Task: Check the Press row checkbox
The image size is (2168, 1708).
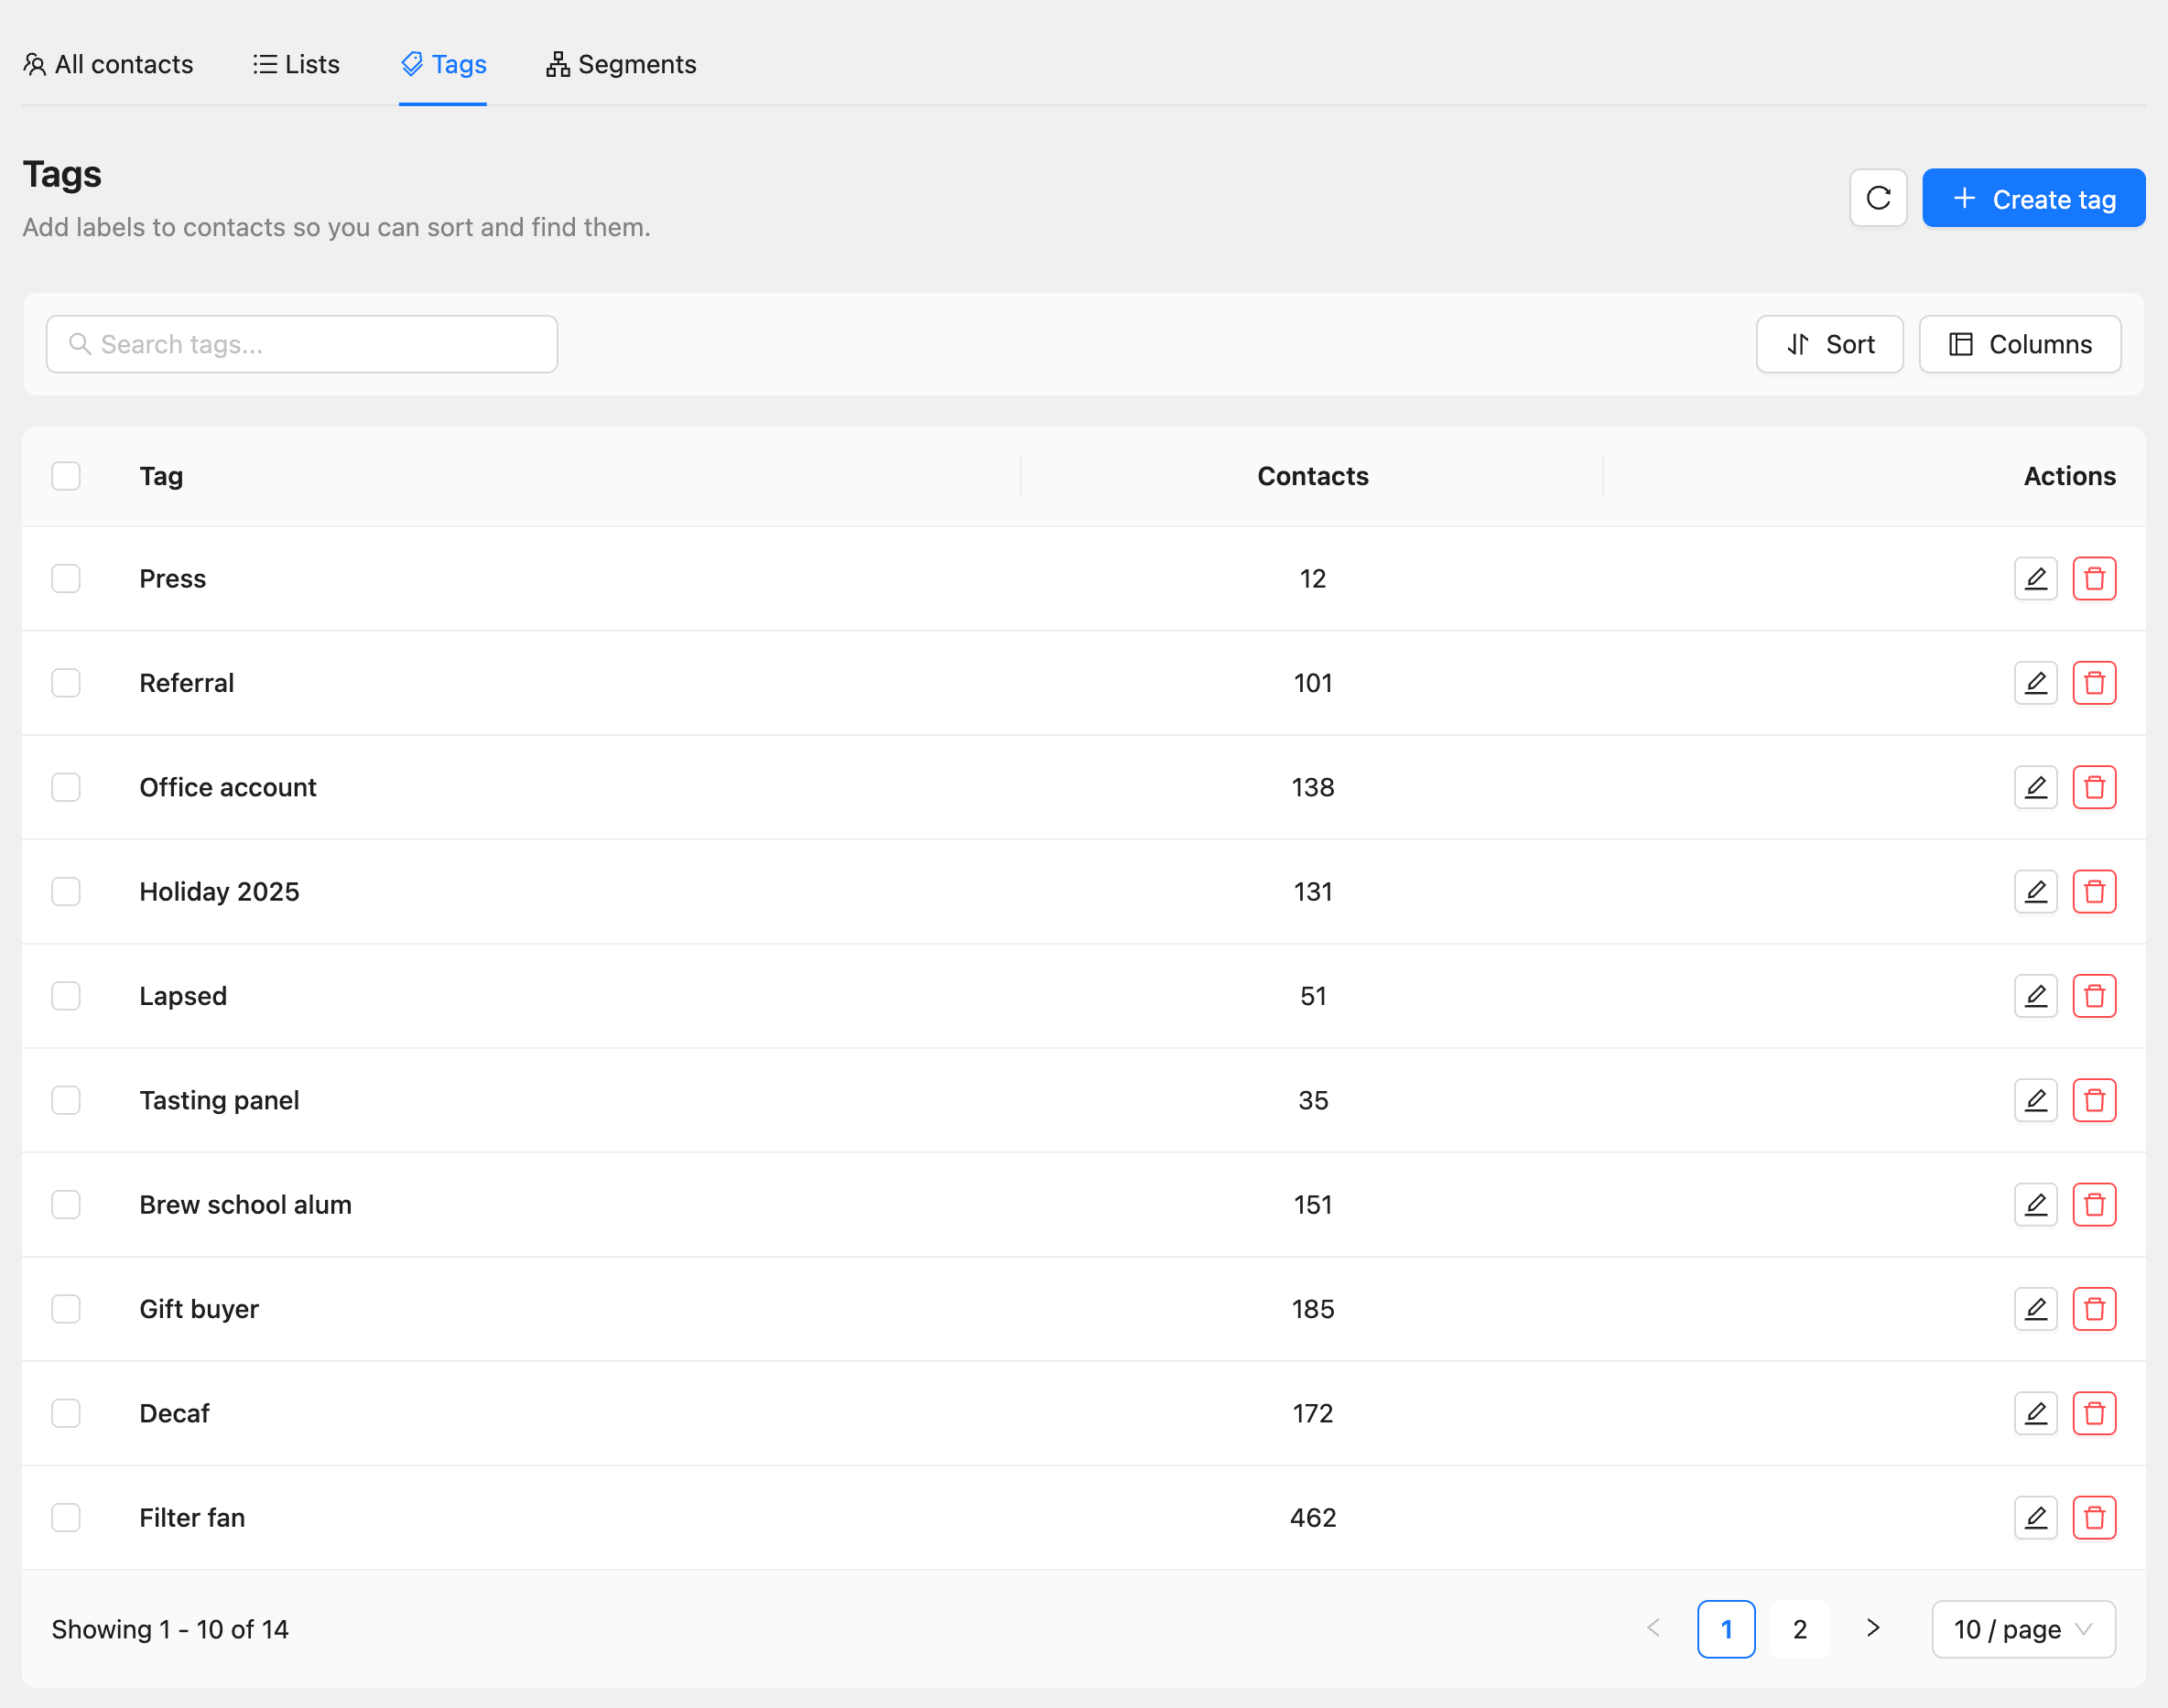Action: (66, 579)
